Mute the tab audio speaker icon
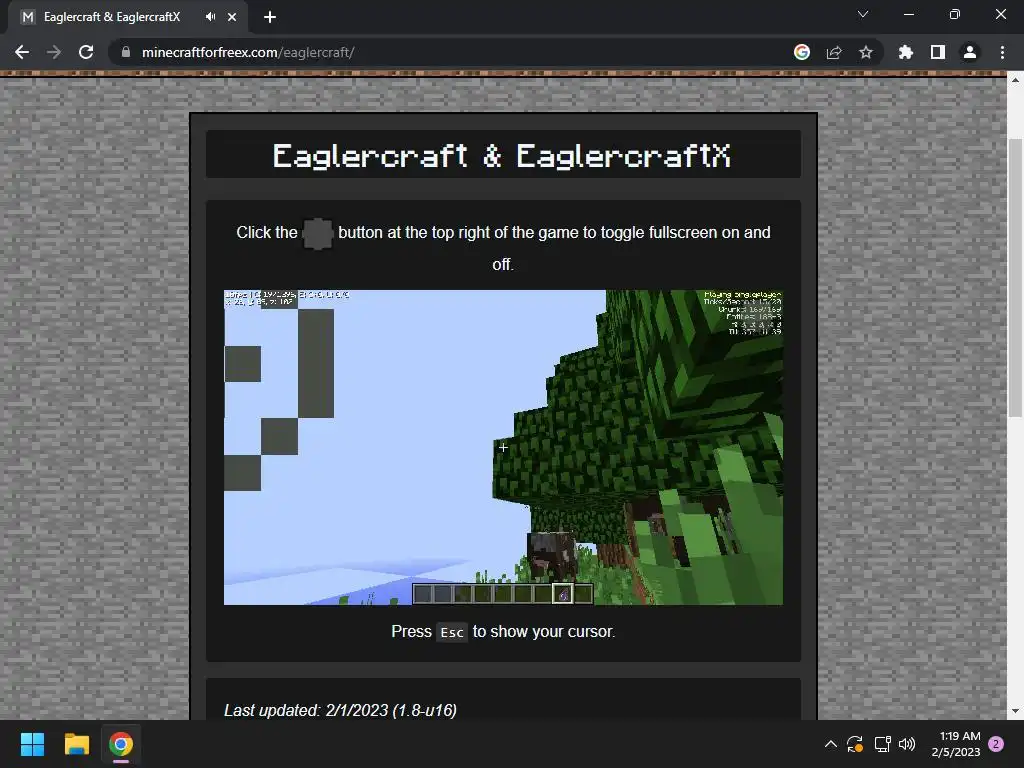The image size is (1024, 768). click(x=210, y=17)
